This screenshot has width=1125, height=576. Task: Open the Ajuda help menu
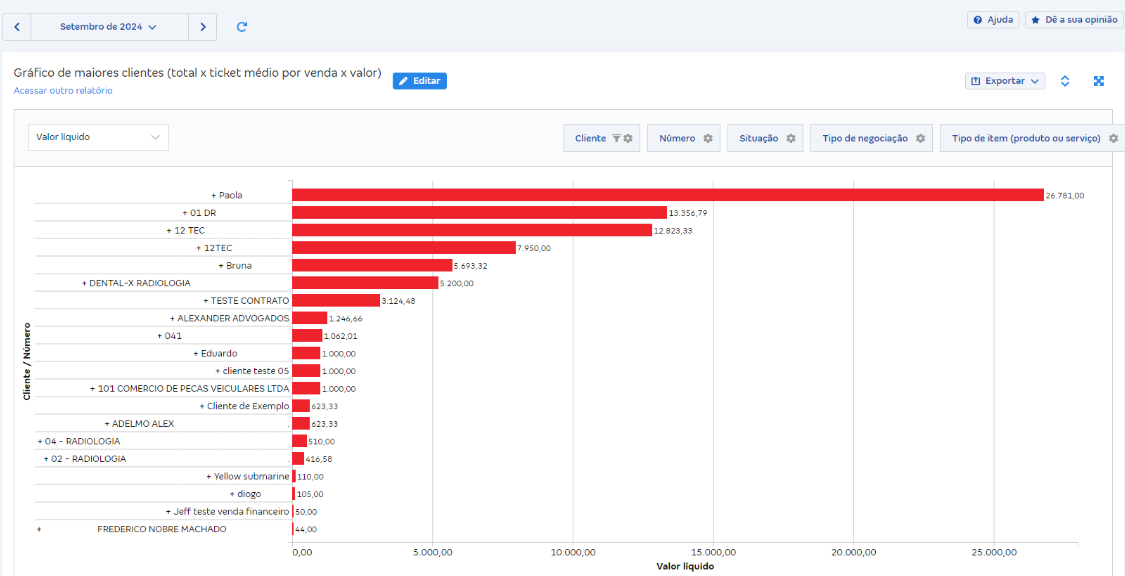[x=992, y=19]
